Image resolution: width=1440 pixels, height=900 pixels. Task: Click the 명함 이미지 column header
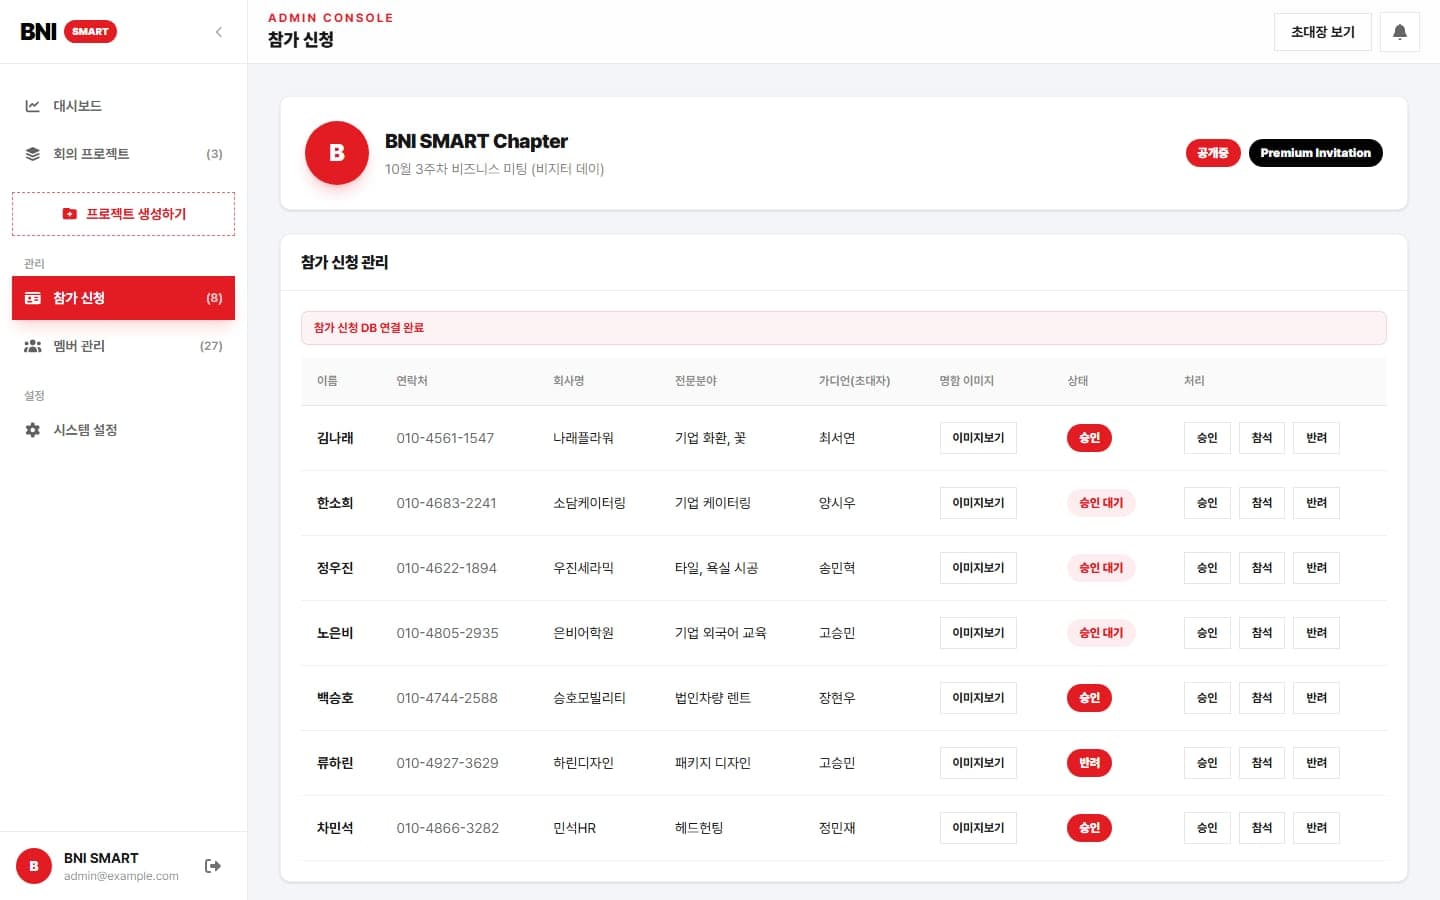pyautogui.click(x=966, y=381)
